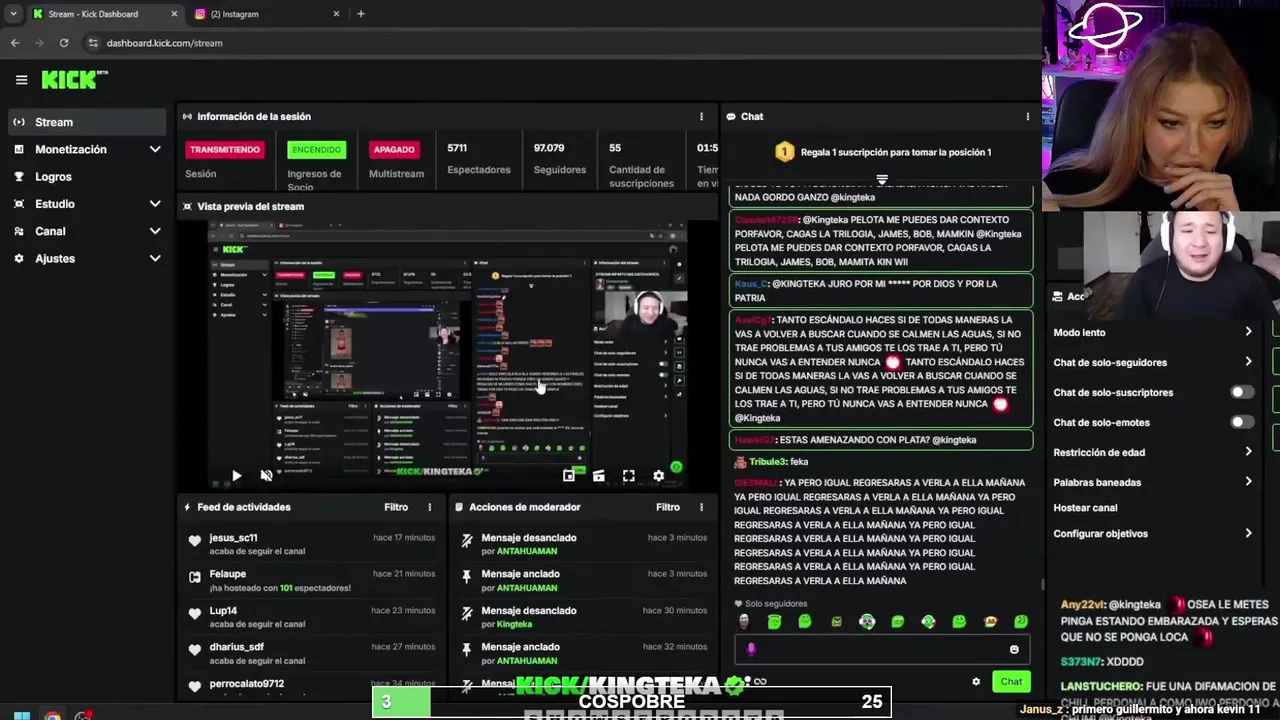Viewport: 1280px width, 720px height.
Task: Open chat settings gear beside Chat button
Action: click(976, 682)
